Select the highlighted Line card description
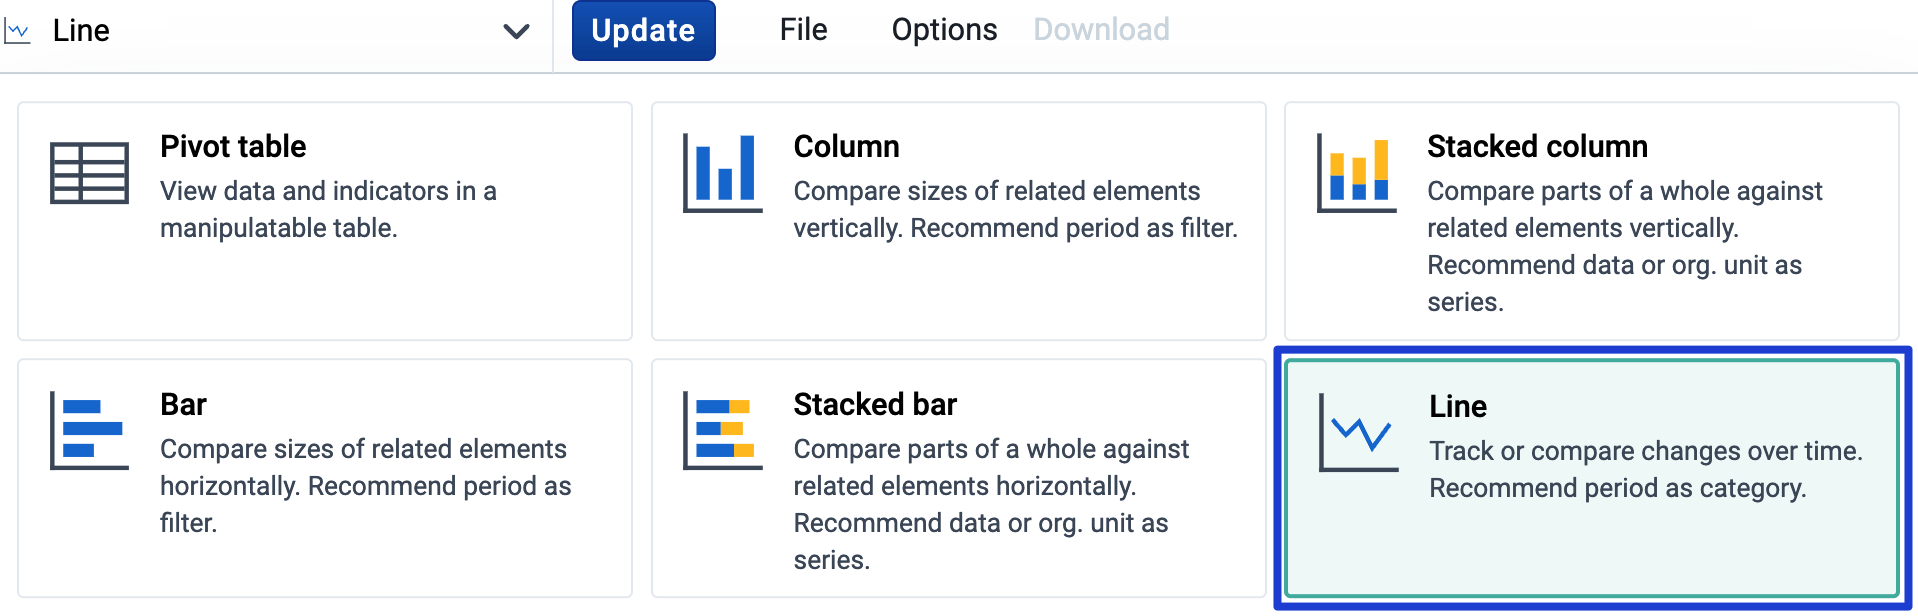The height and width of the screenshot is (616, 1918). 1646,469
